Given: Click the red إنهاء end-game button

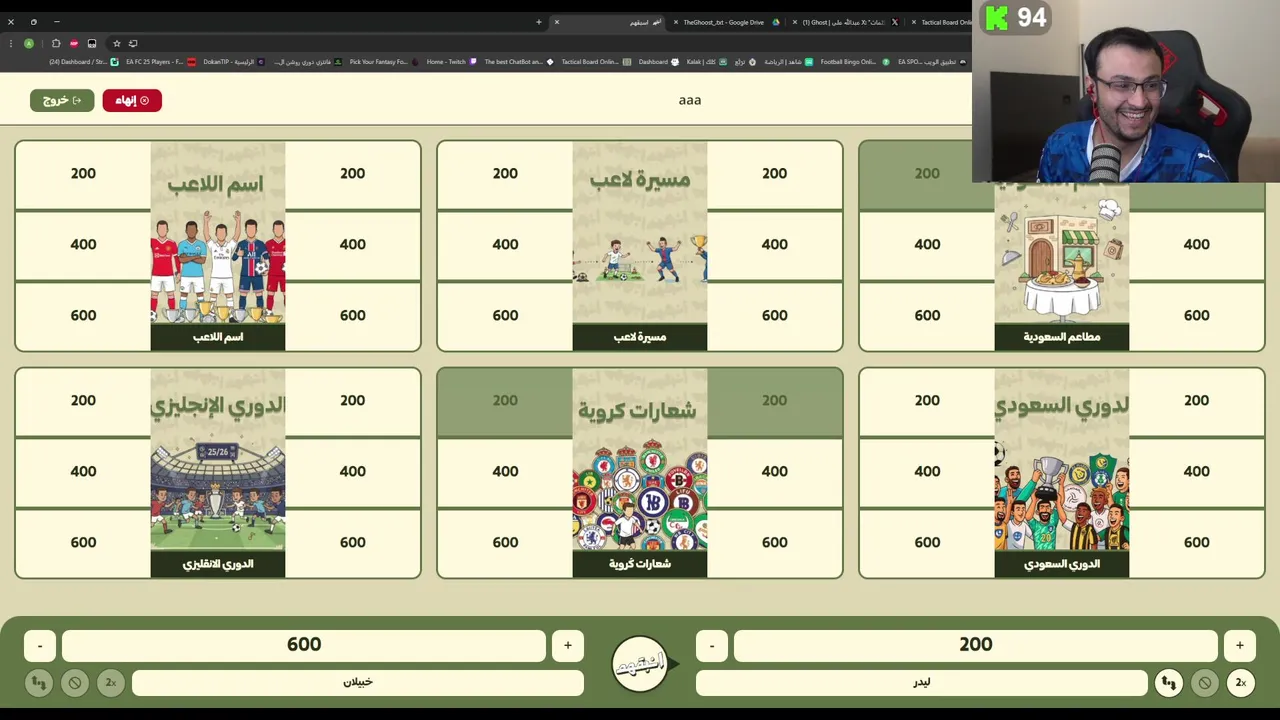Looking at the screenshot, I should coord(132,100).
